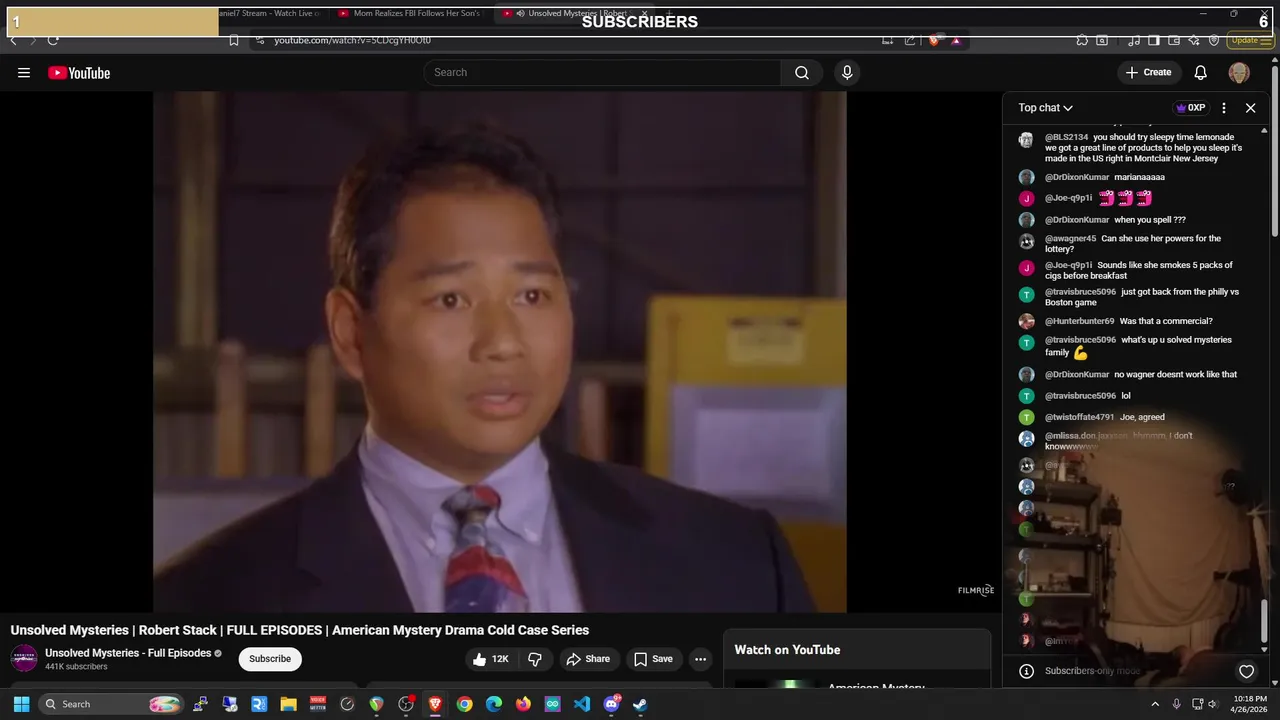
Task: Click @DrDixonKumar 'marianaaaaa' chat message
Action: point(1140,177)
